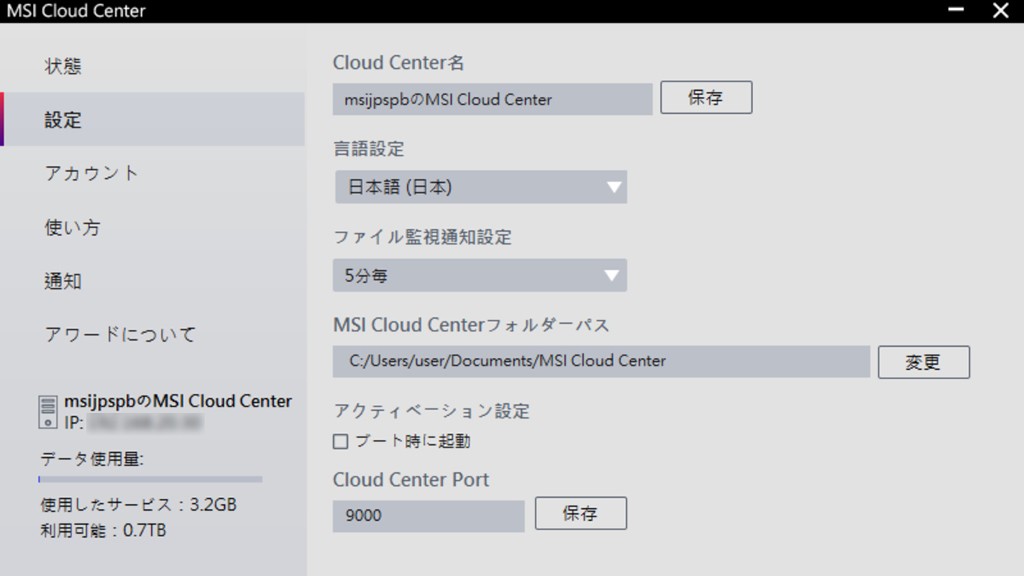1024x576 pixels.
Task: Click the データ使用量 usage progress bar
Action: click(150, 480)
